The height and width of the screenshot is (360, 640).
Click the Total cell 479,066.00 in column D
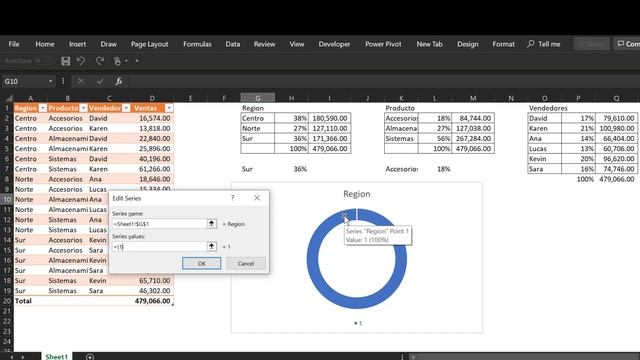[x=152, y=301]
